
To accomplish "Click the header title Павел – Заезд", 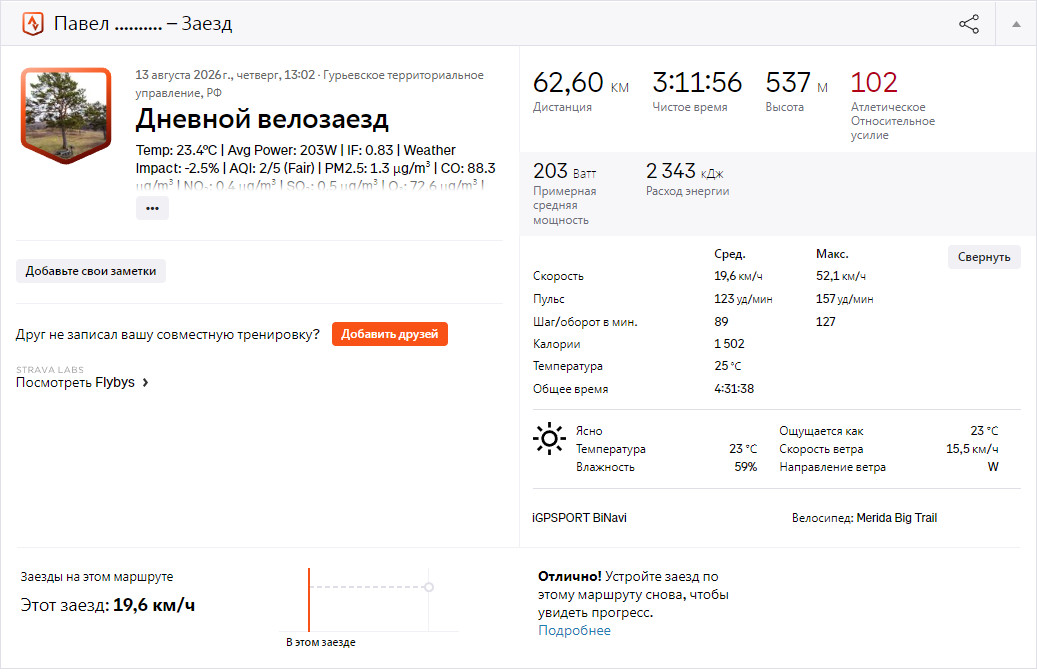I will [143, 24].
